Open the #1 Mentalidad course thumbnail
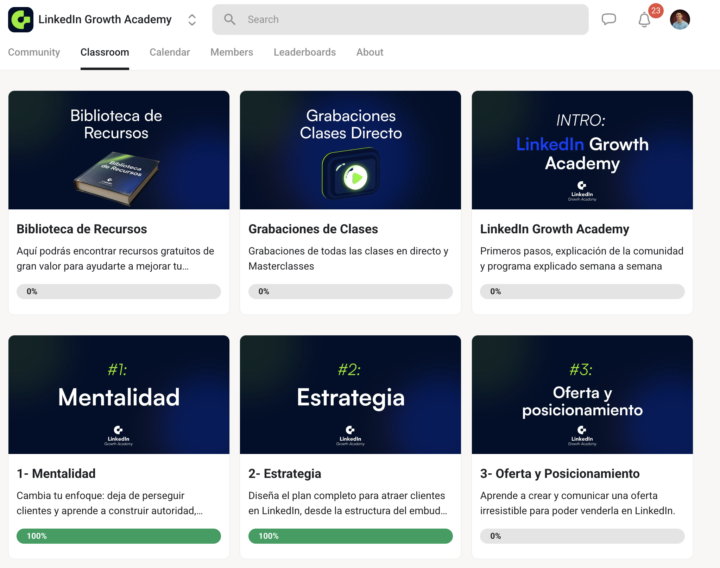The image size is (720, 568). (119, 394)
